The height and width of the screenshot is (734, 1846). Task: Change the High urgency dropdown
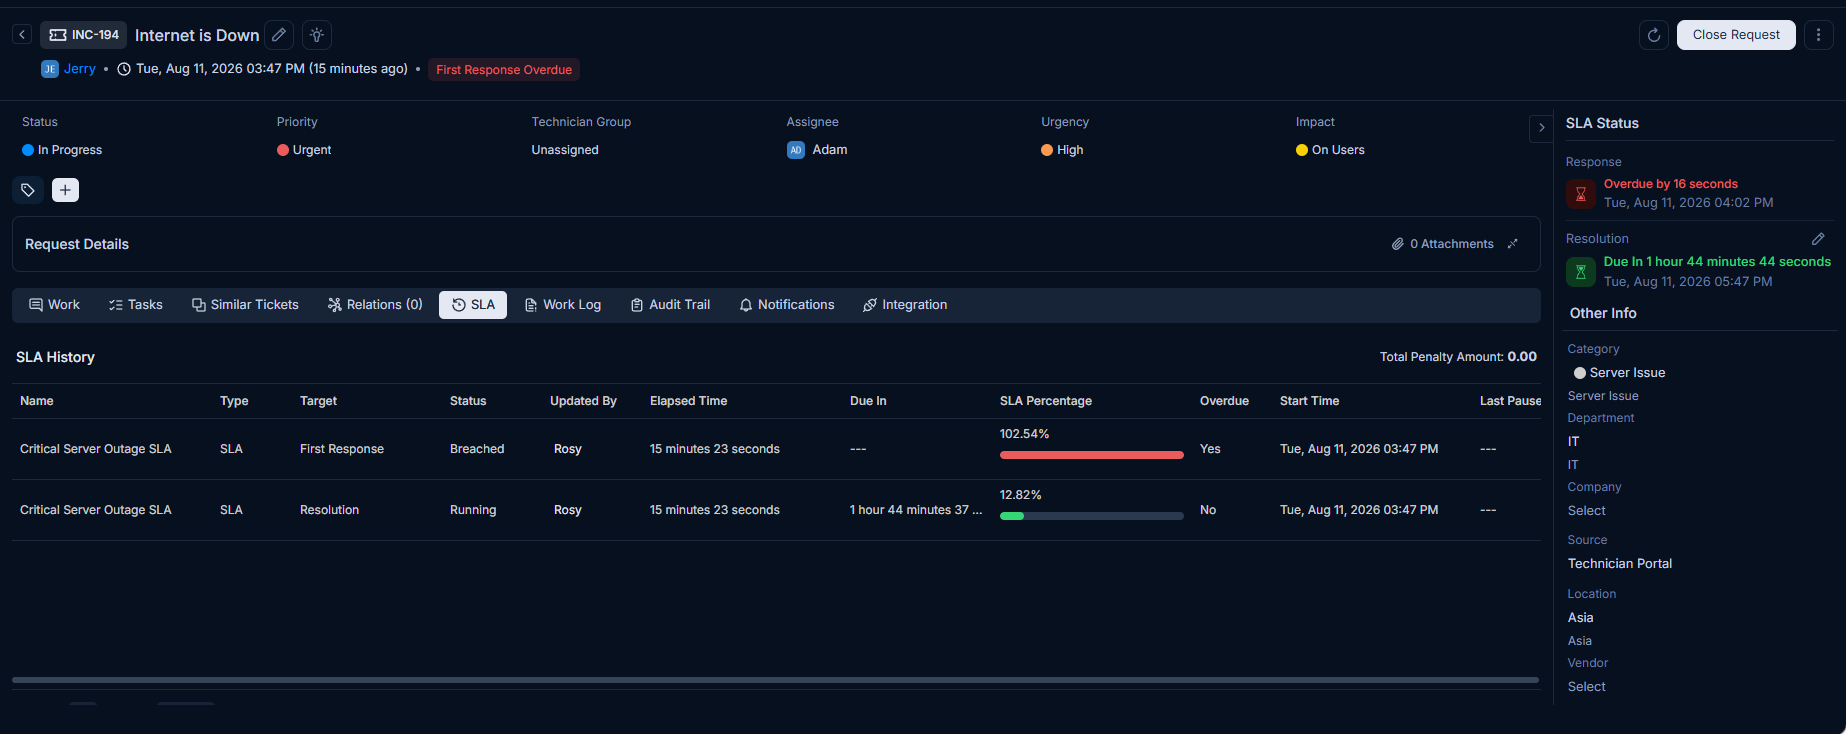click(1062, 150)
